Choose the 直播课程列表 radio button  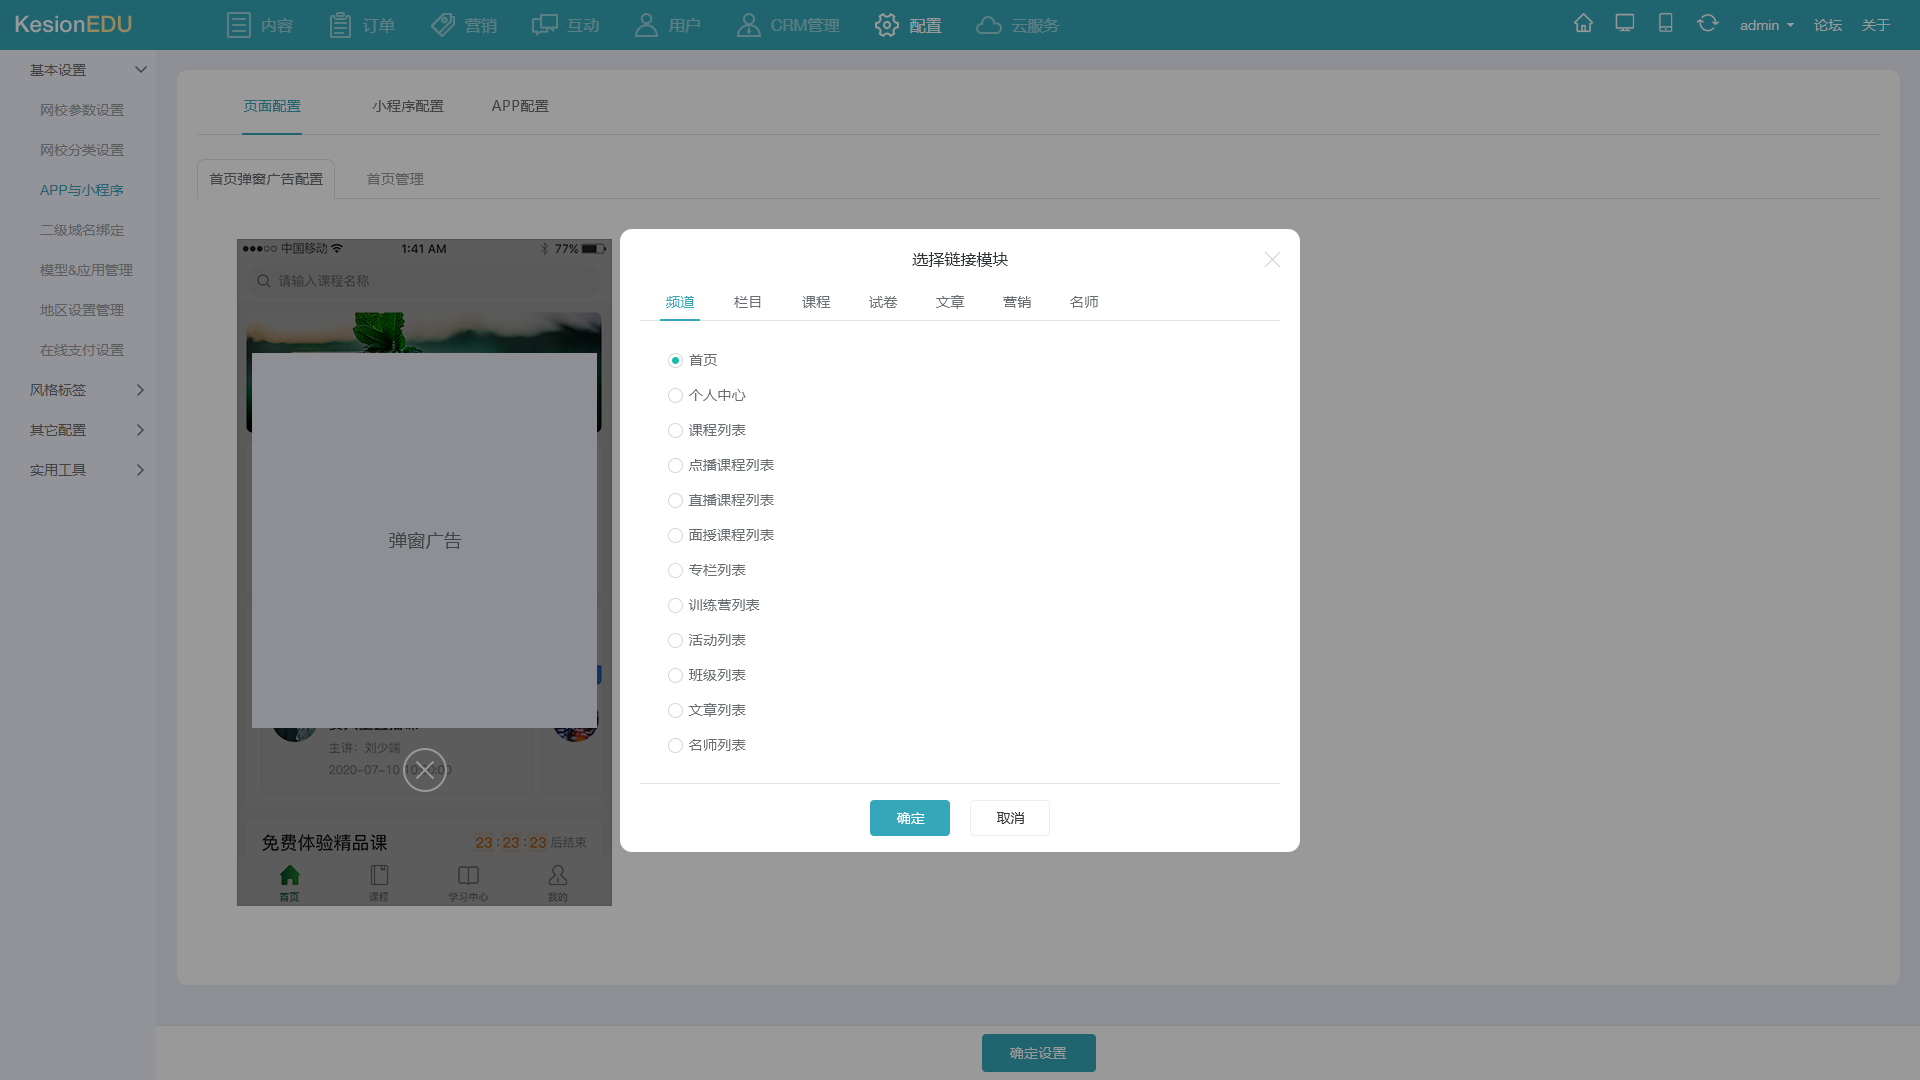tap(675, 500)
